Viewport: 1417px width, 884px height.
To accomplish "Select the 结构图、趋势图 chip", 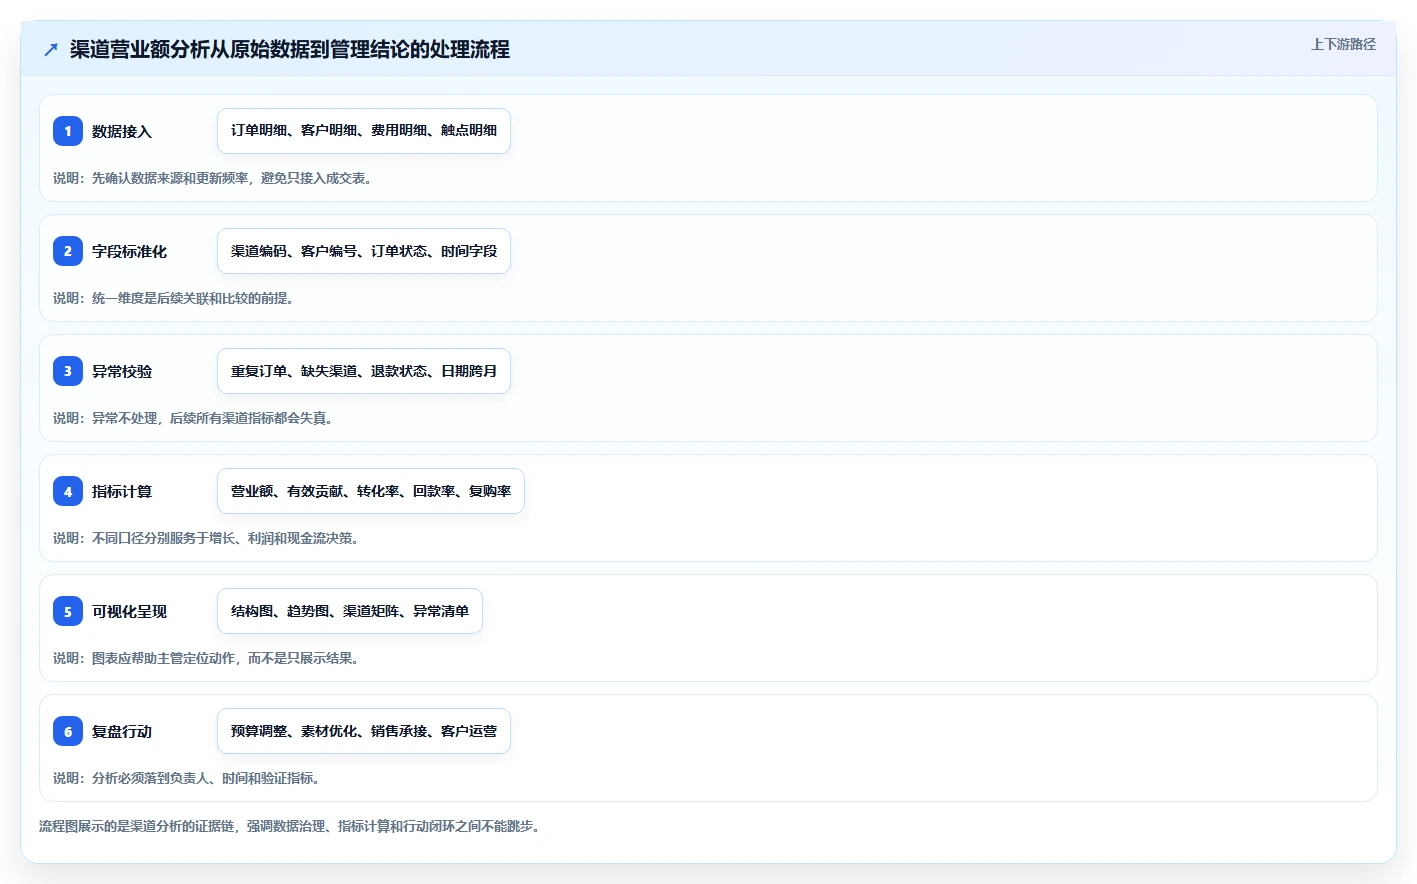I will 350,611.
